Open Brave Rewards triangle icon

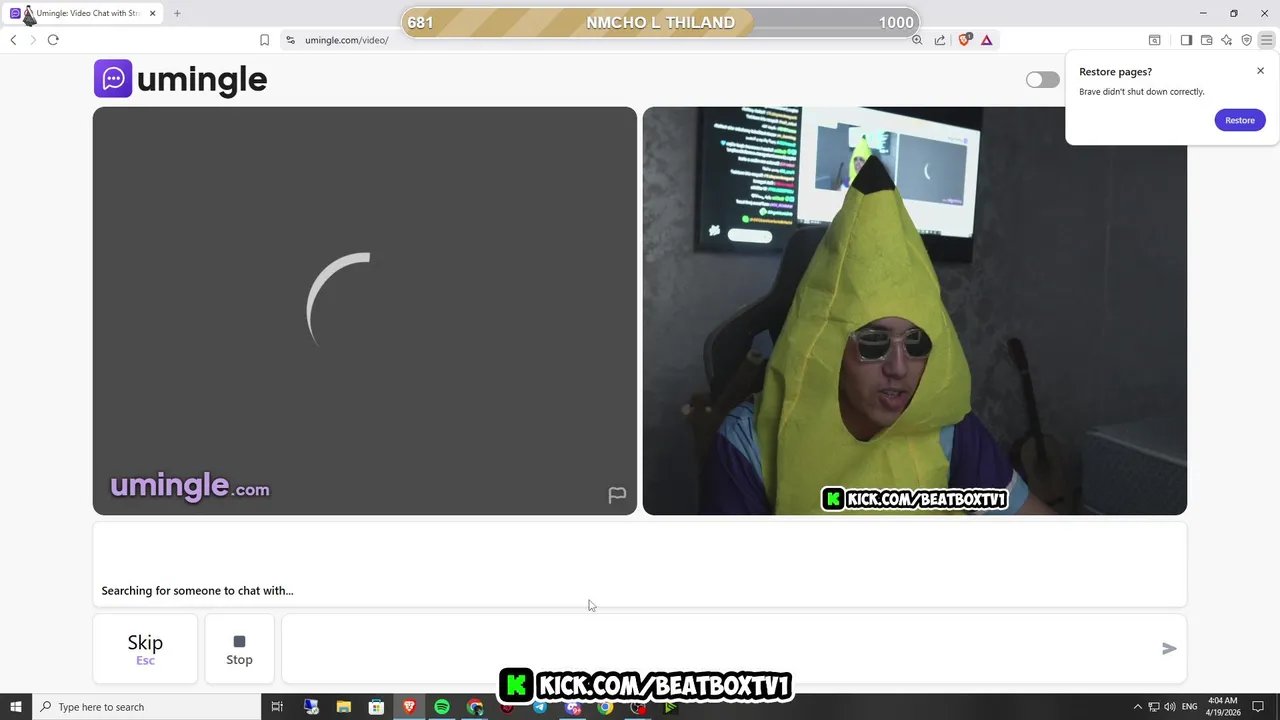(x=987, y=40)
